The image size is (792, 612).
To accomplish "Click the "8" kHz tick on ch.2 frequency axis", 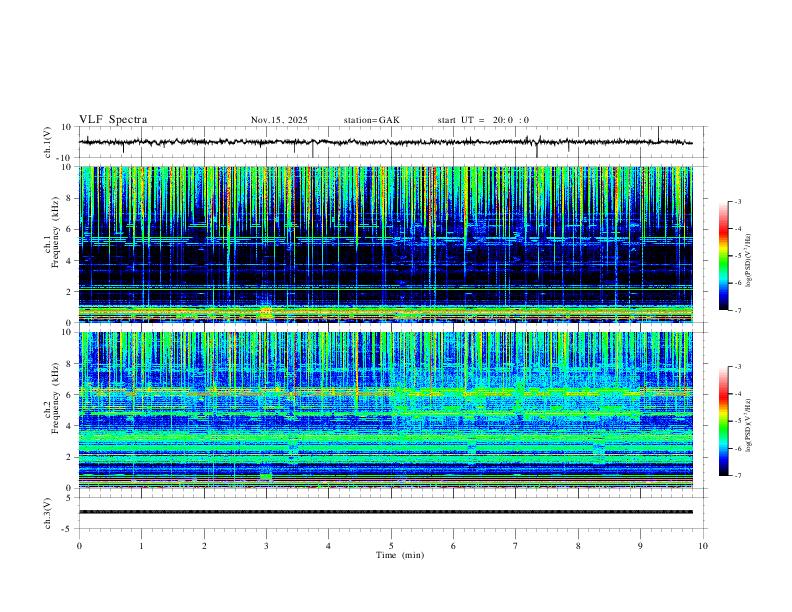I will (x=70, y=364).
